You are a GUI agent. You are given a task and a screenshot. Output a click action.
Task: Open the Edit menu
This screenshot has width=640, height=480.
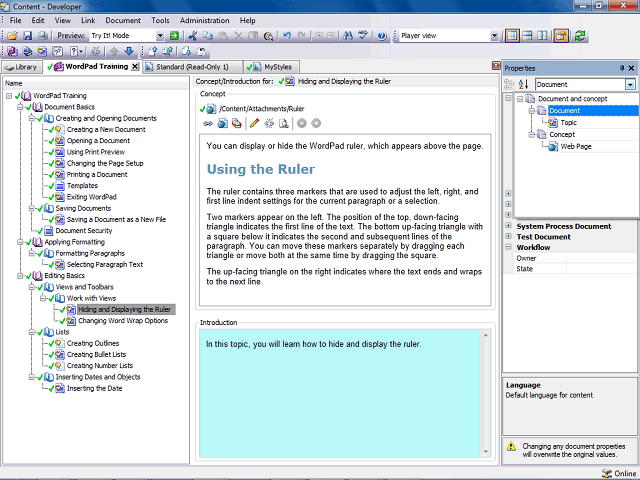pyautogui.click(x=38, y=20)
